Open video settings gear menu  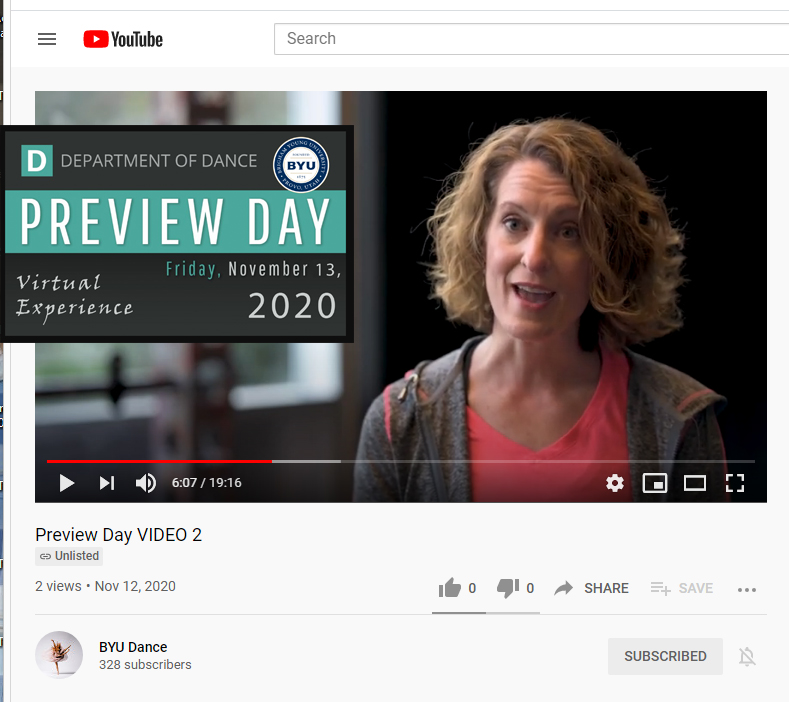(x=615, y=483)
